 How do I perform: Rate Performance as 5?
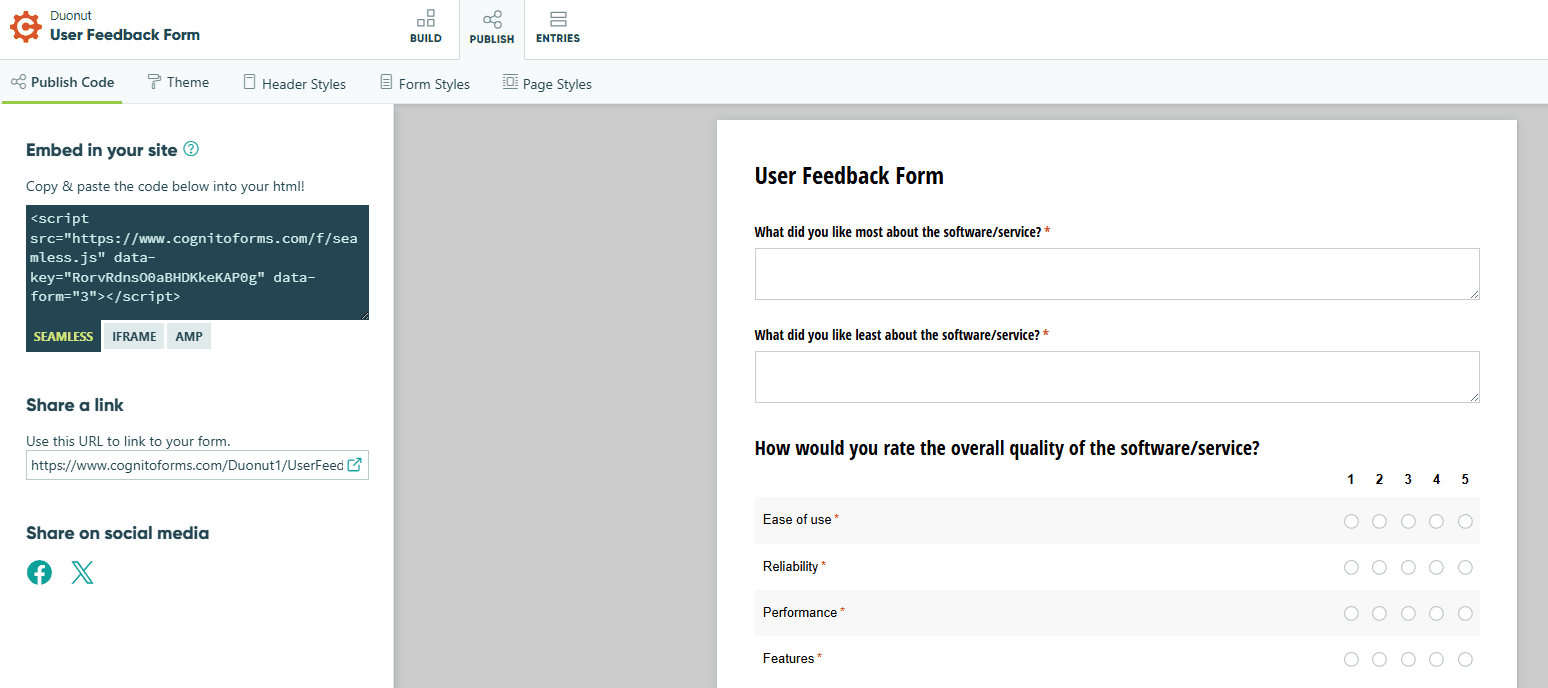click(1465, 613)
